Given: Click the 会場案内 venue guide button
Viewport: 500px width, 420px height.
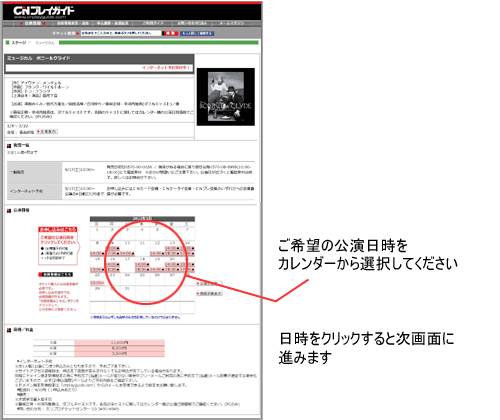Looking at the screenshot, I should tap(47, 132).
